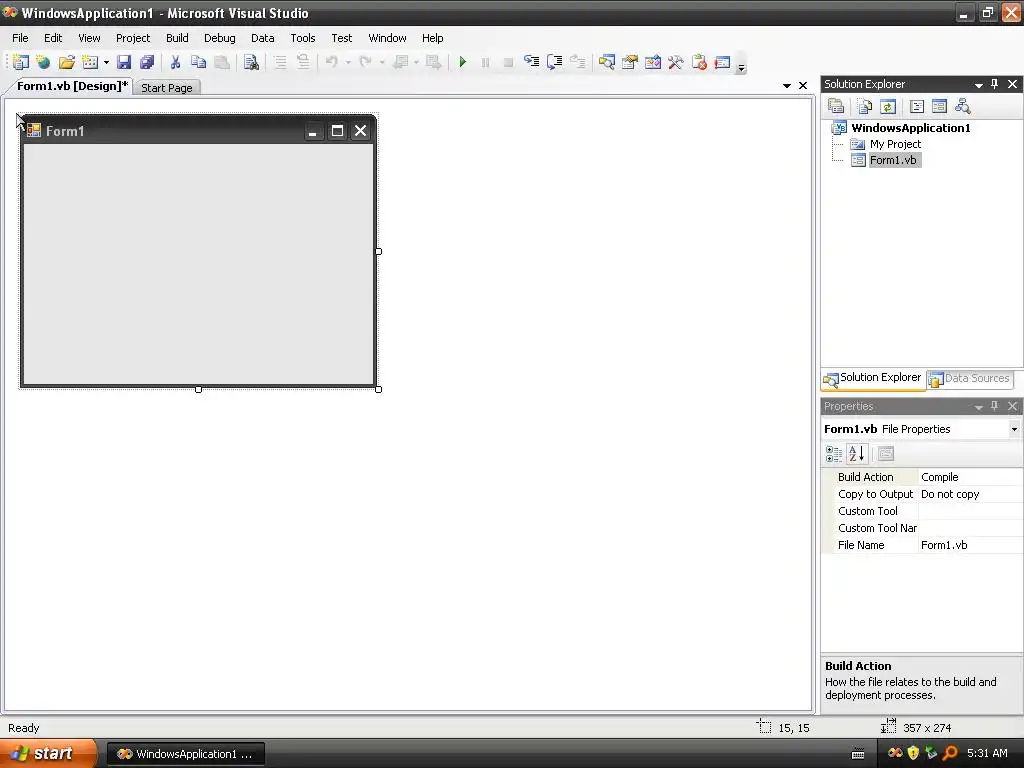The height and width of the screenshot is (768, 1024).
Task: Toggle auto-hide pin on Properties panel
Action: (x=995, y=406)
